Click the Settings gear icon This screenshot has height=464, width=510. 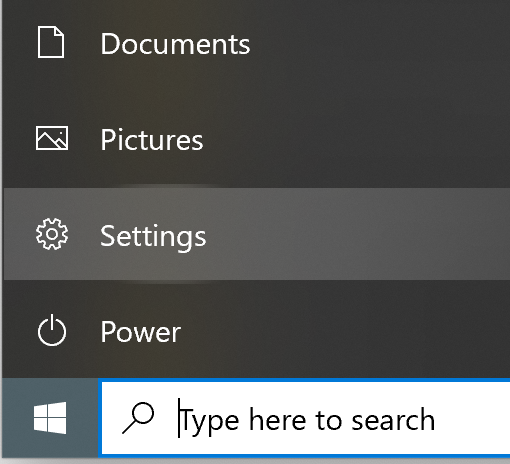[52, 234]
